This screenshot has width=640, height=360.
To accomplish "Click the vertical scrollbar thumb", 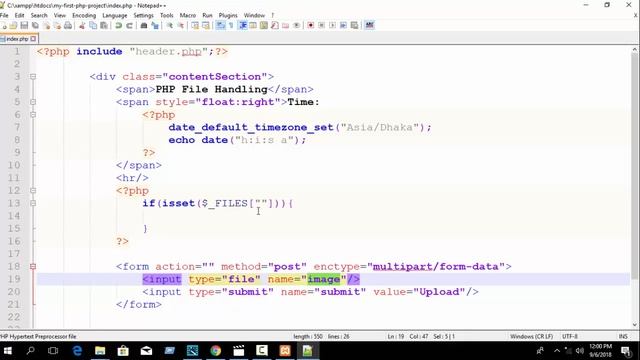I will tap(634, 165).
